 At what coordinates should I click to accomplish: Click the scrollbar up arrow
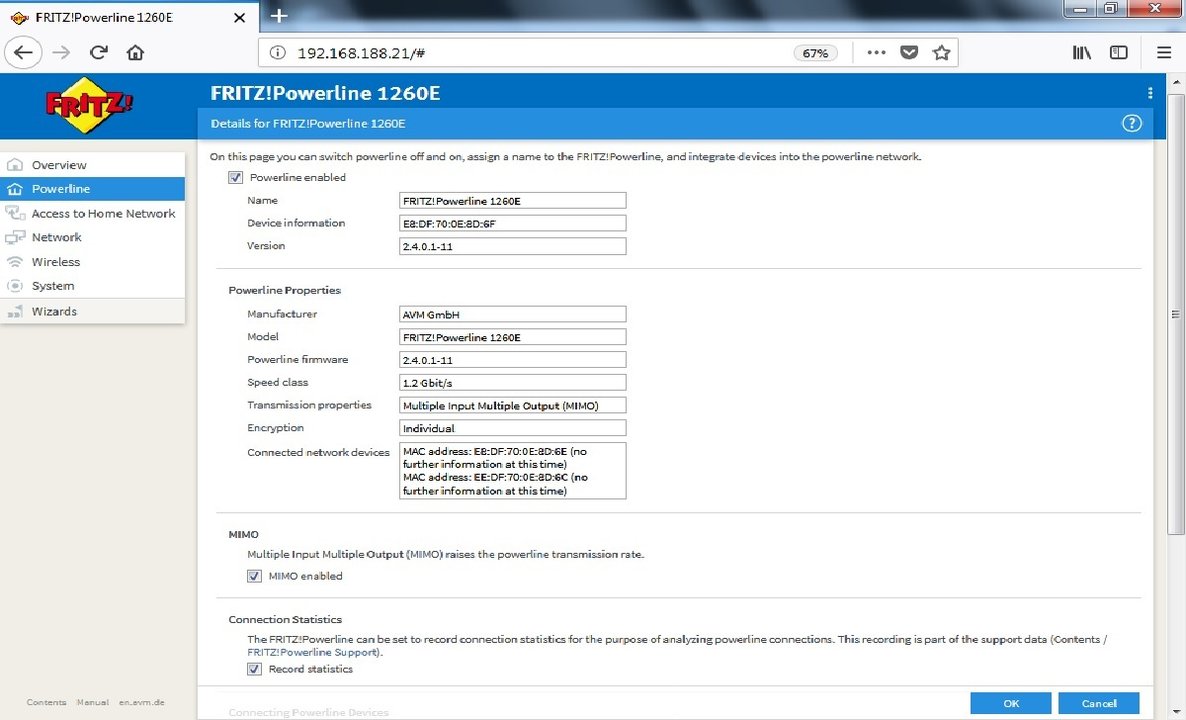(x=1175, y=81)
